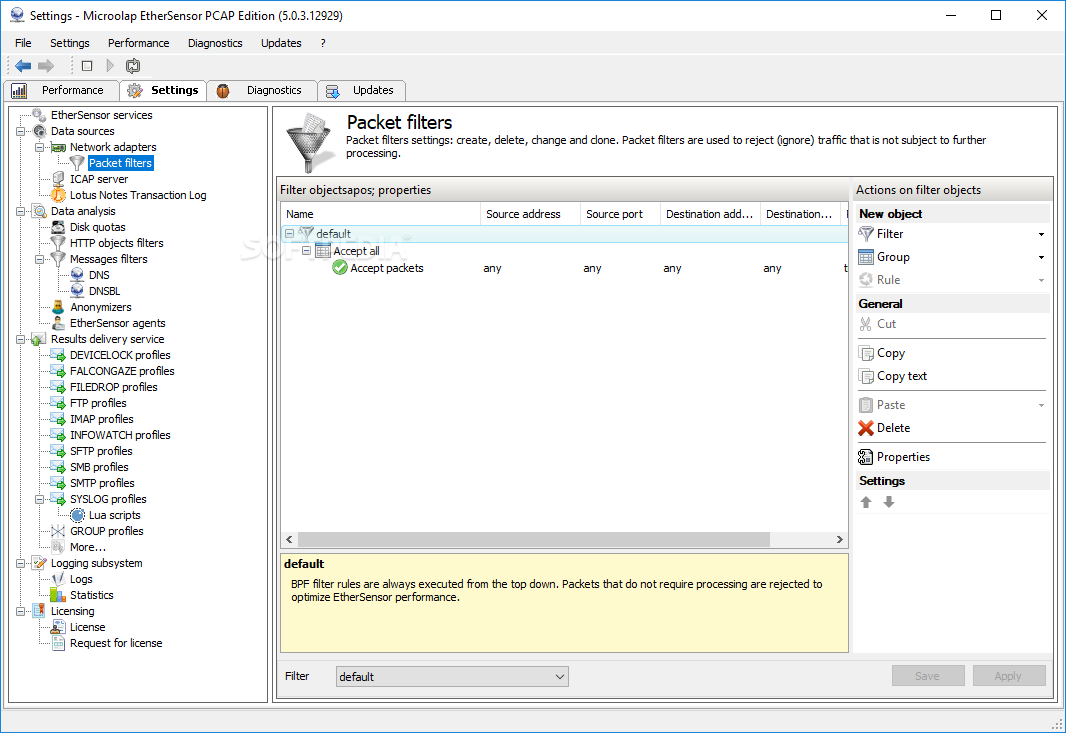Switch to the Diagnostics tab
Image resolution: width=1066 pixels, height=733 pixels.
(x=262, y=90)
